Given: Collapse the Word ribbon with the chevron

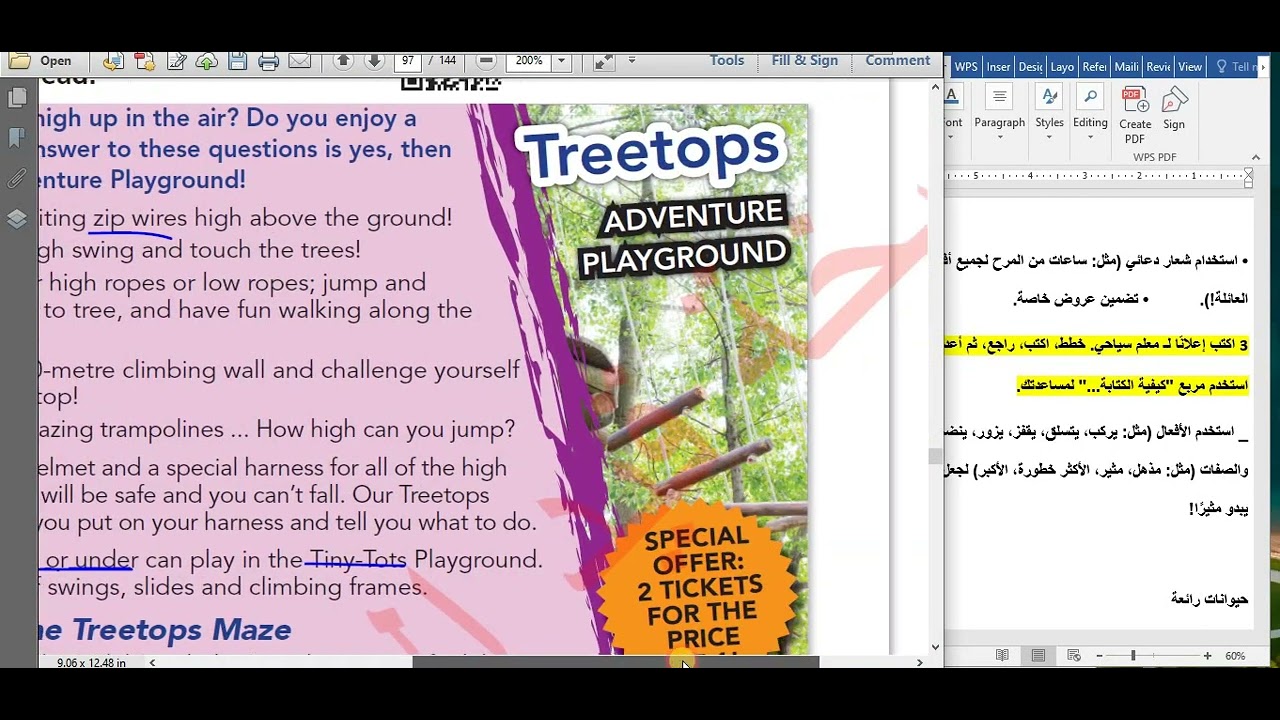Looking at the screenshot, I should coord(1256,157).
